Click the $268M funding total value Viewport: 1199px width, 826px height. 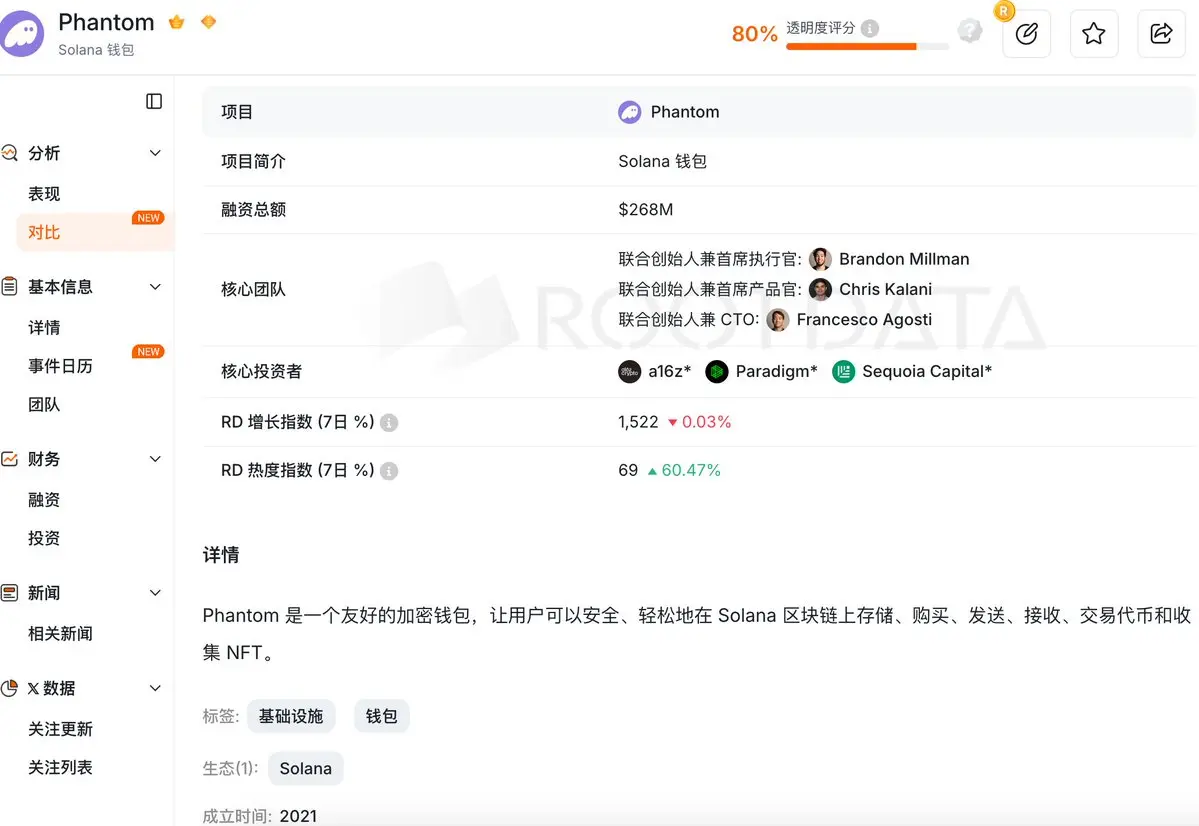coord(645,210)
